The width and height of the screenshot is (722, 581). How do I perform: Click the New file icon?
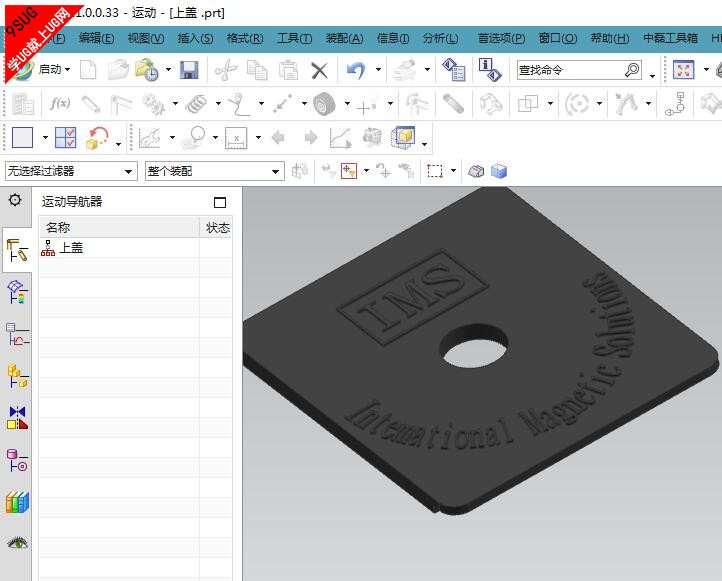click(88, 70)
